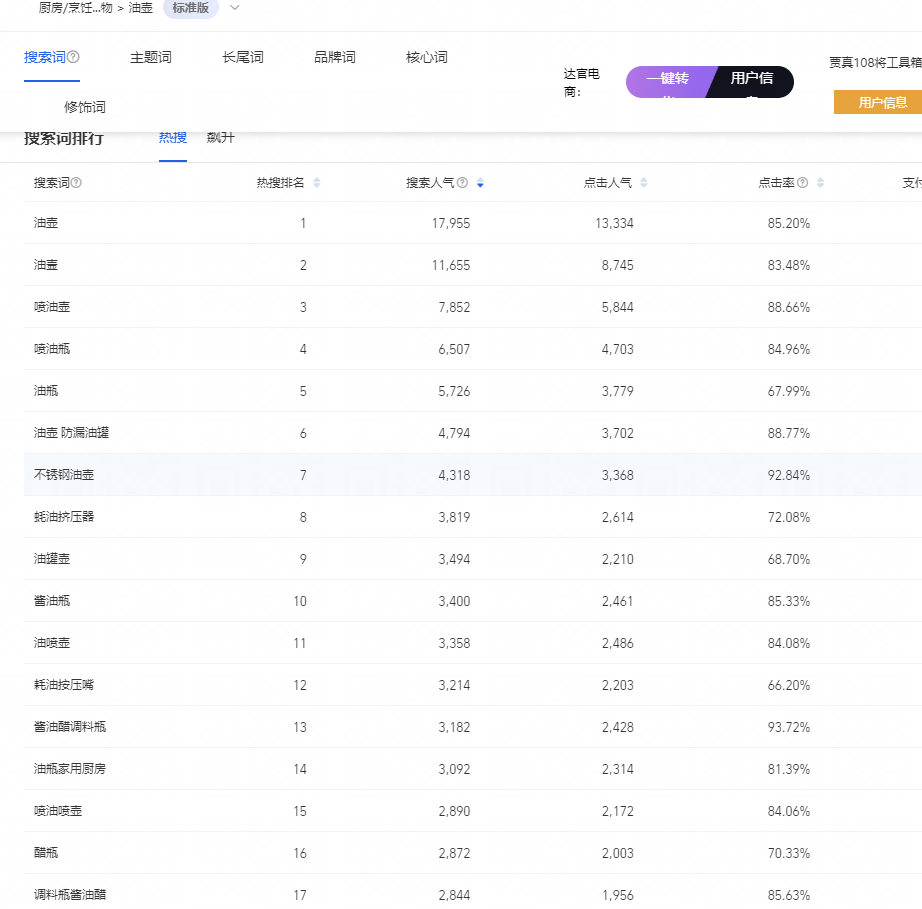
Task: Go to the 核心词 tab
Action: click(x=427, y=57)
